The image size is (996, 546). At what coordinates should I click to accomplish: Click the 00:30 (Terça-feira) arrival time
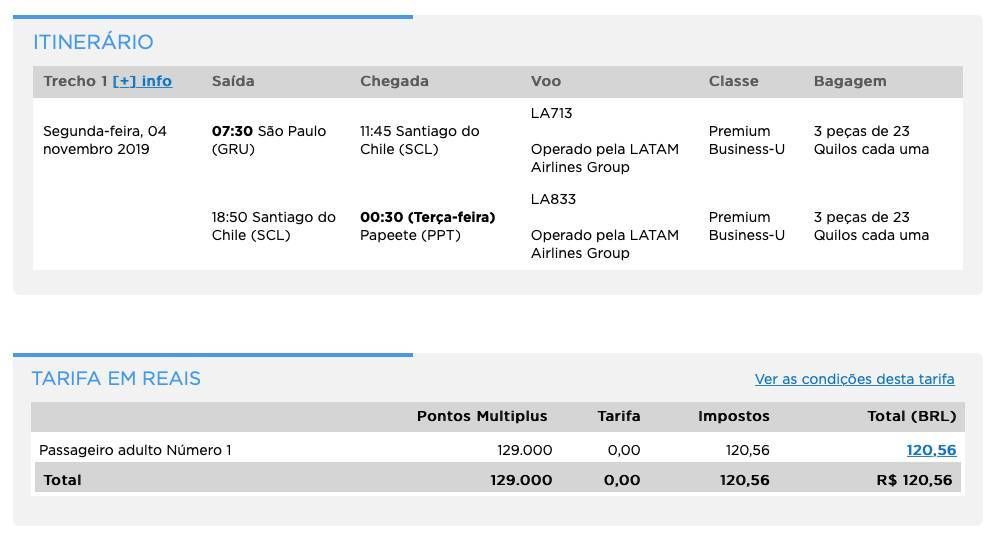tap(427, 217)
